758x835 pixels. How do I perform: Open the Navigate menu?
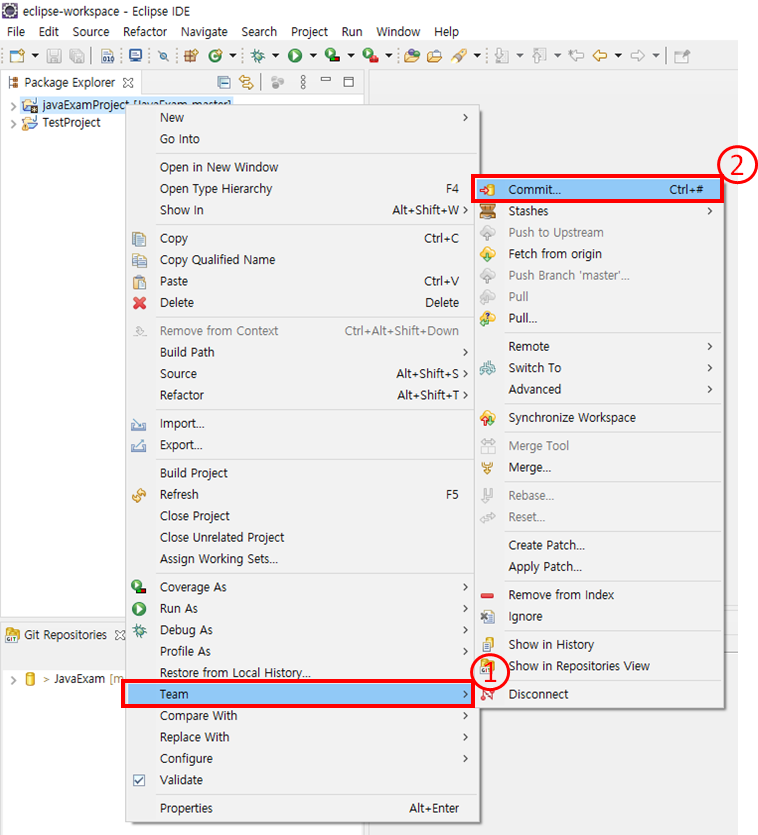coord(204,32)
